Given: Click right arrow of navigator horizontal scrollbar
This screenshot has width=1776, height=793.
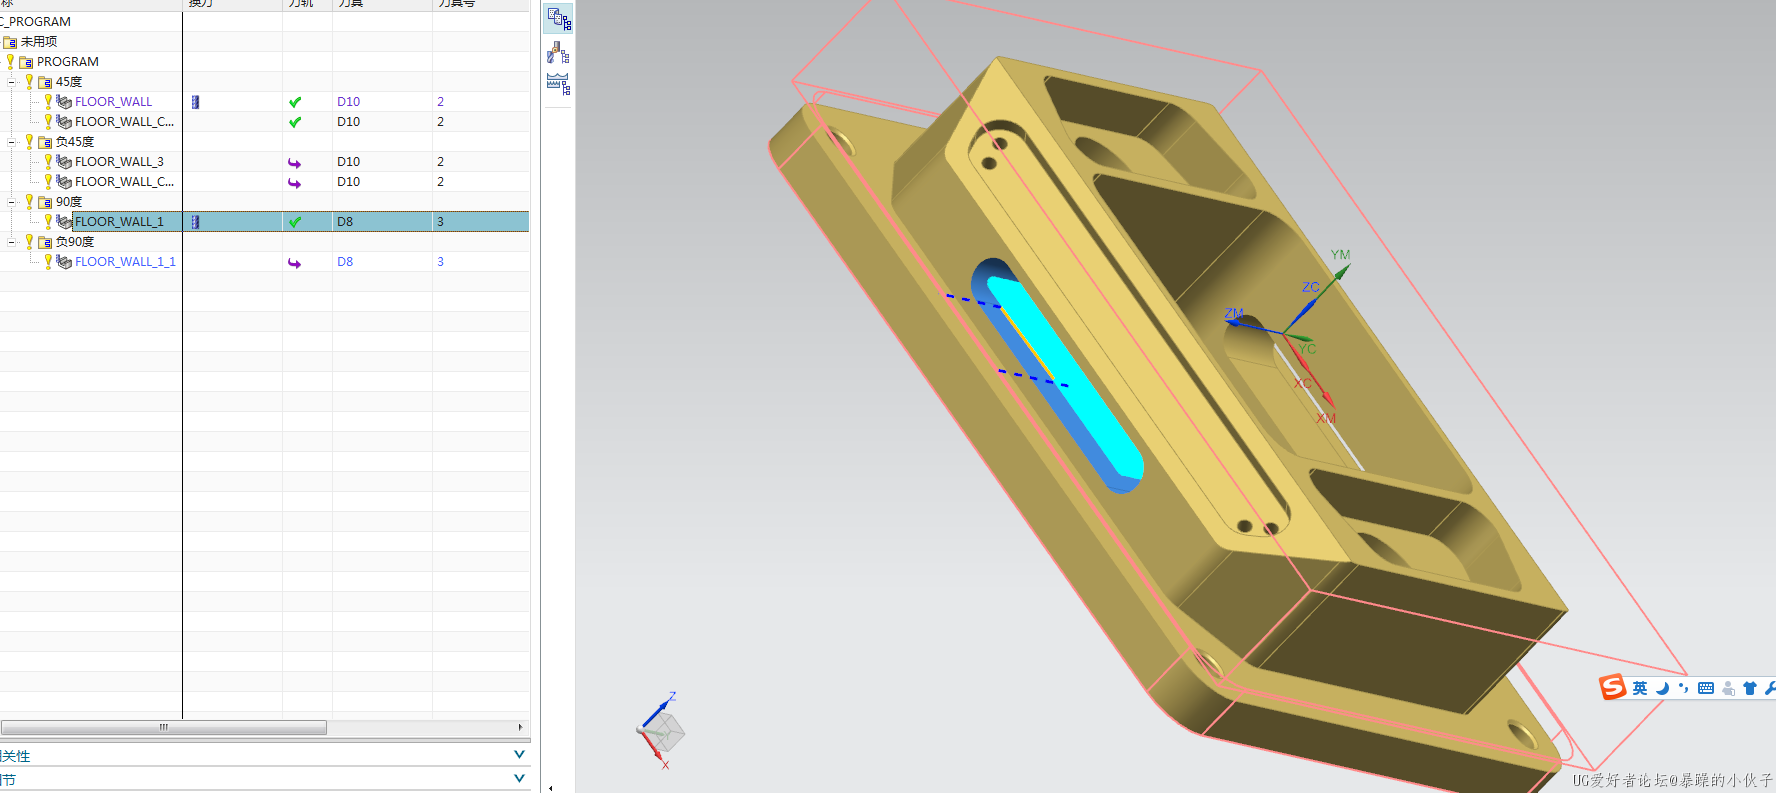Looking at the screenshot, I should (520, 727).
